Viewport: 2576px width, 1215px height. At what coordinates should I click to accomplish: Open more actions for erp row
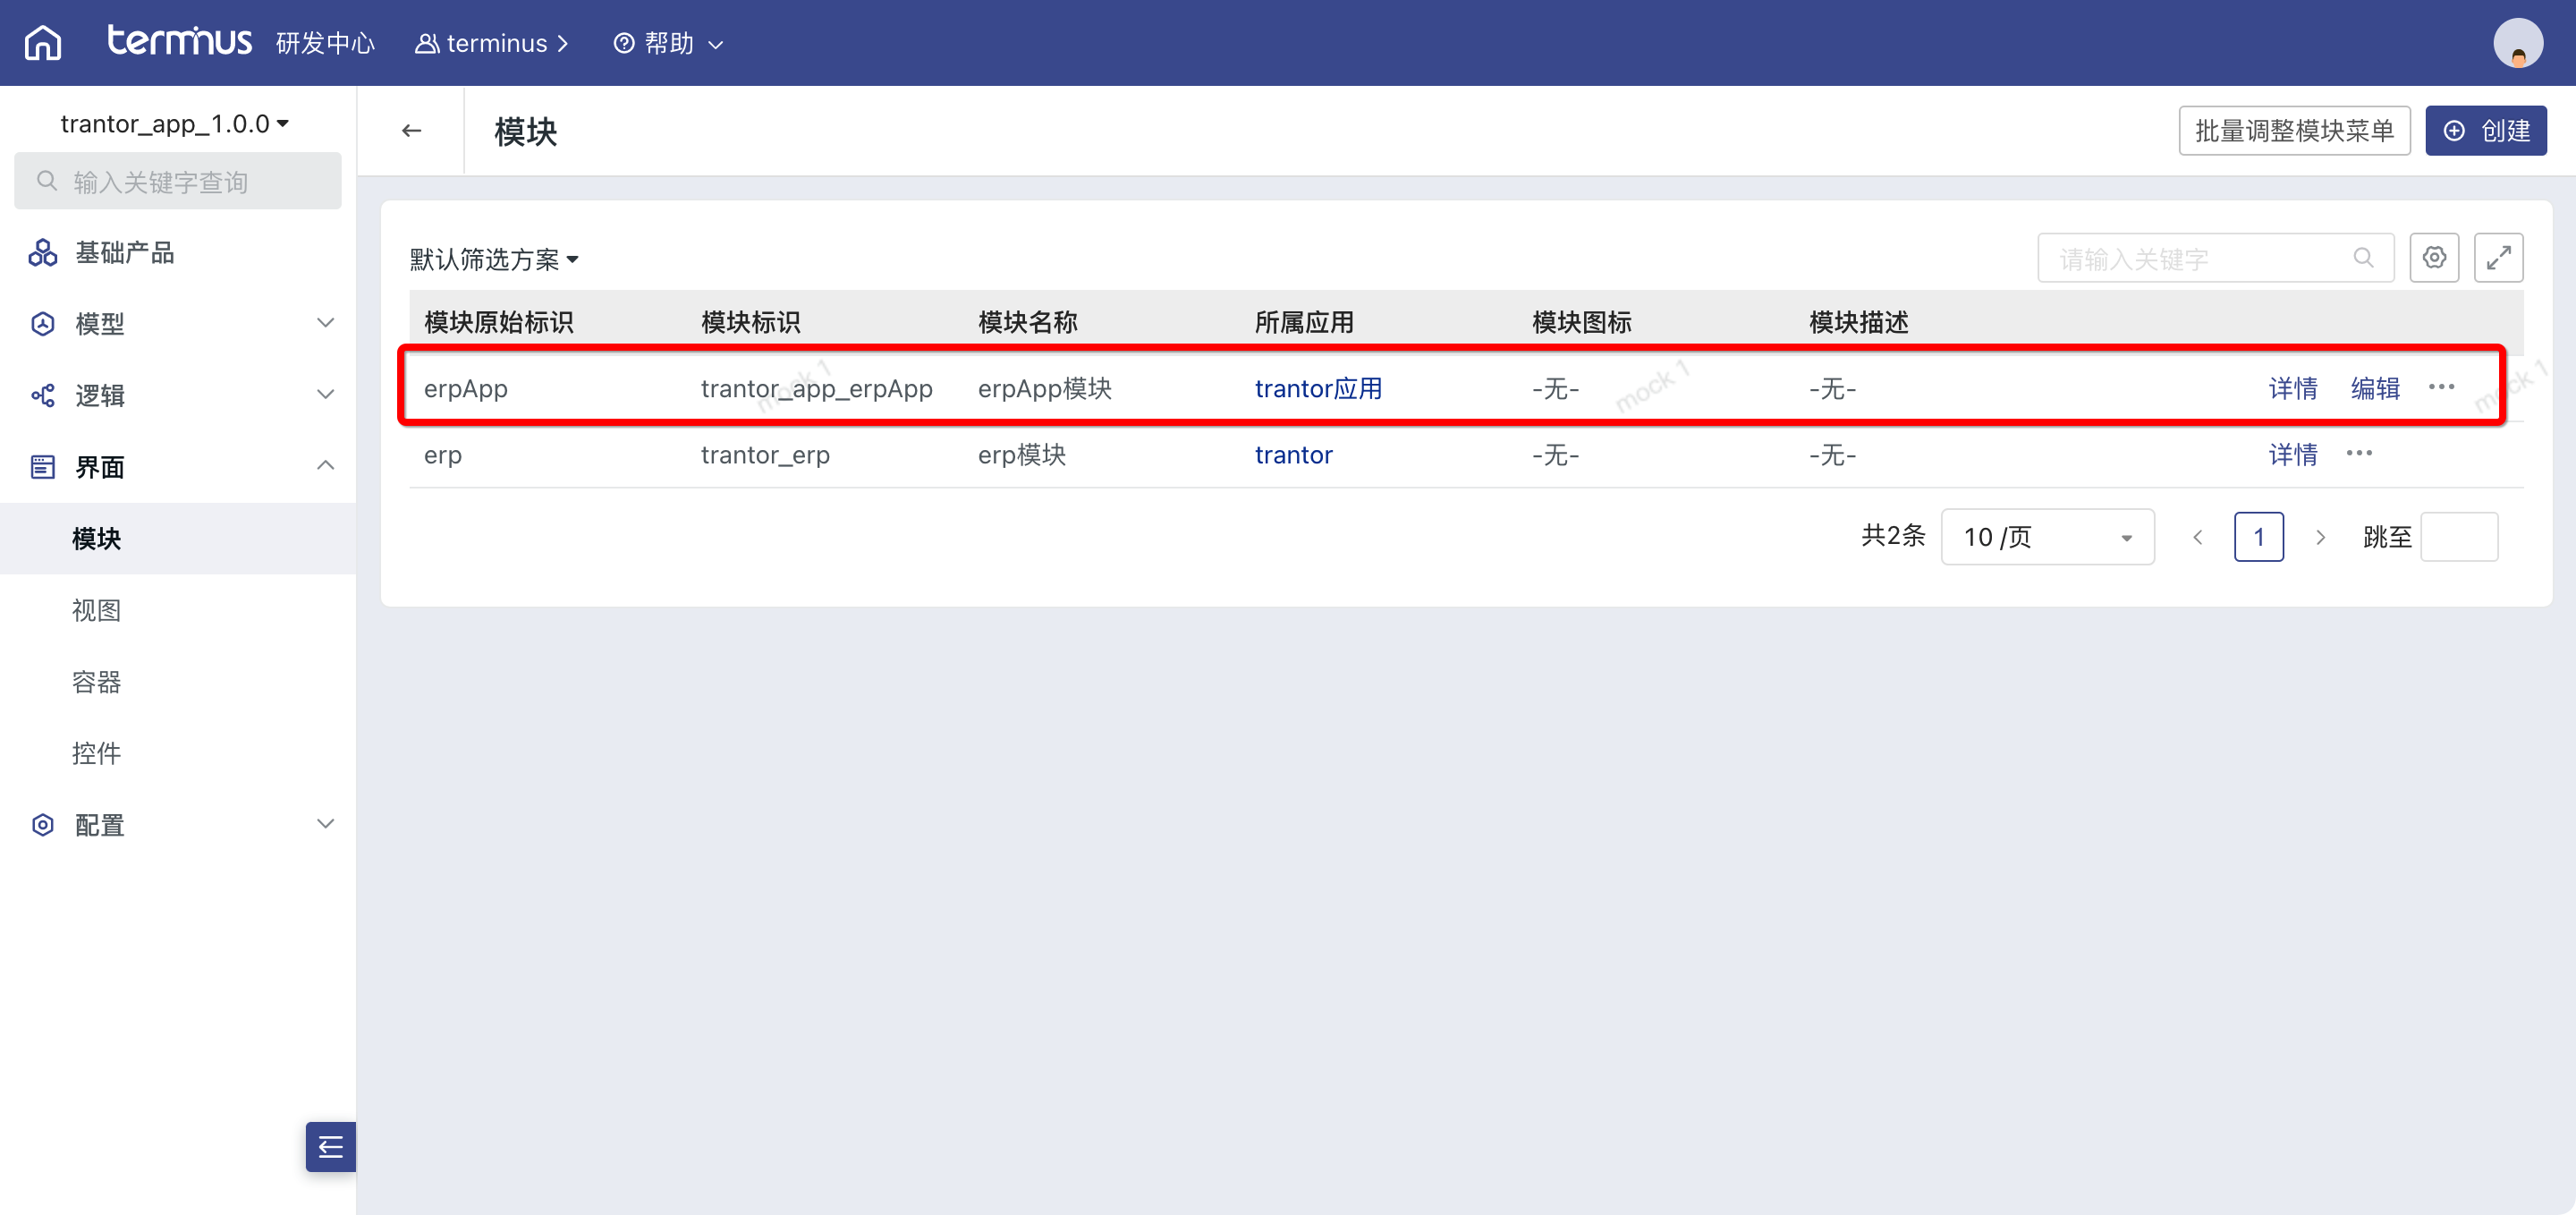[x=2359, y=454]
